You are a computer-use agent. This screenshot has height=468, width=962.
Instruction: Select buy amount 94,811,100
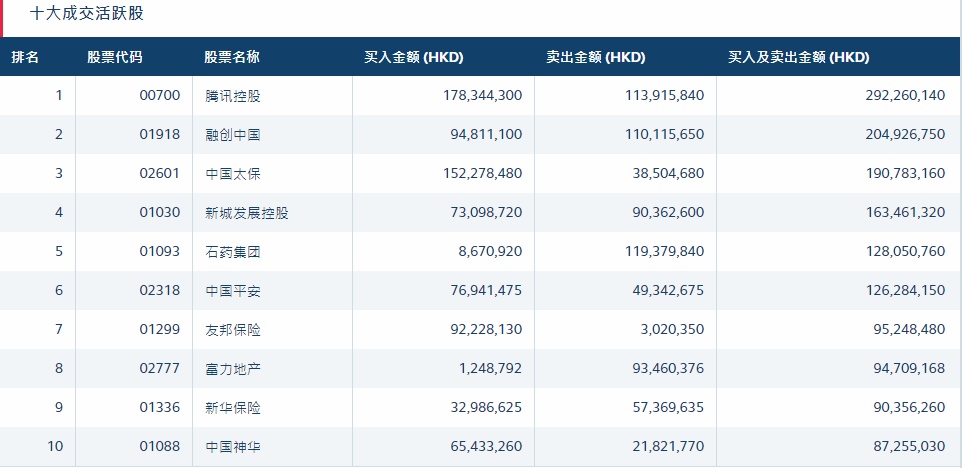[x=487, y=134]
